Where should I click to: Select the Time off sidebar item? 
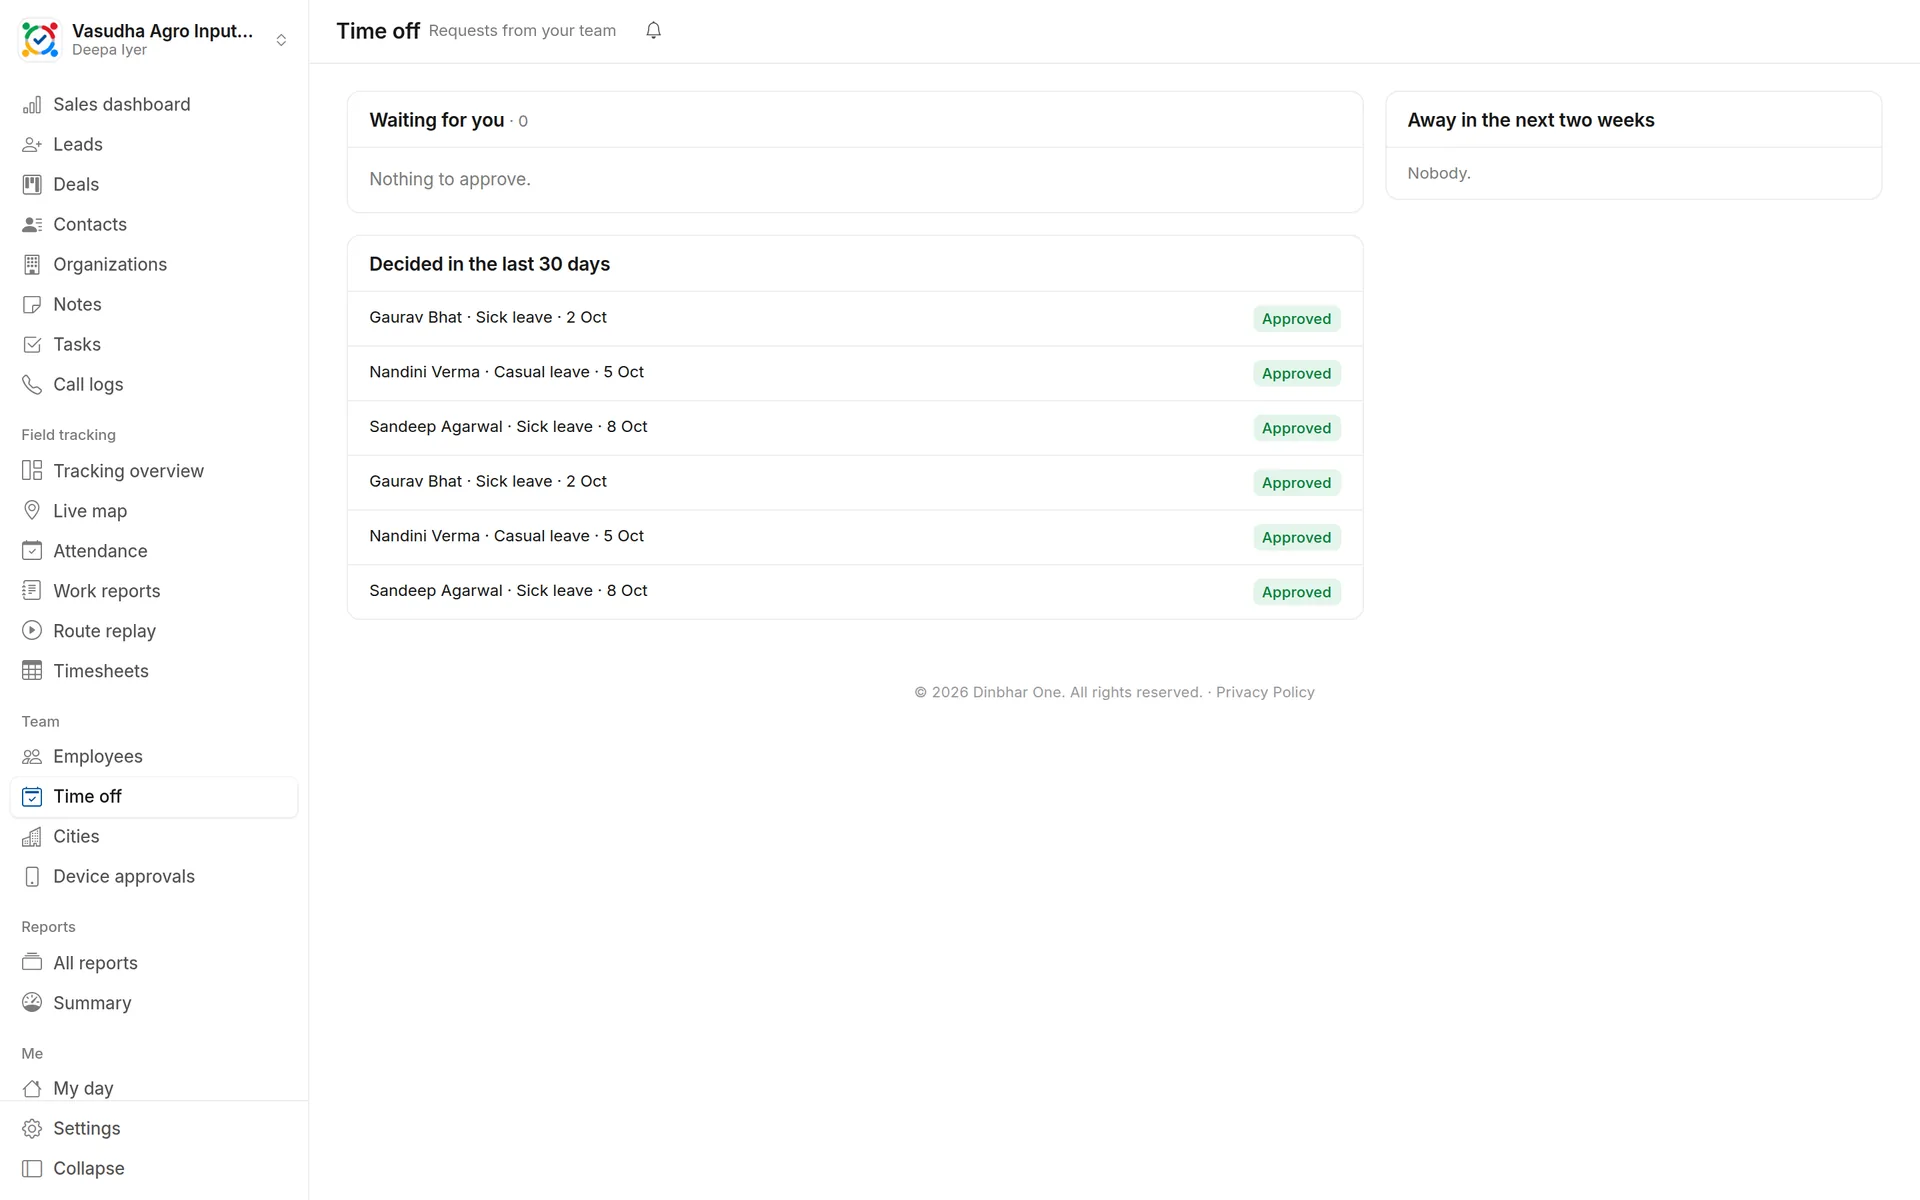pos(154,797)
